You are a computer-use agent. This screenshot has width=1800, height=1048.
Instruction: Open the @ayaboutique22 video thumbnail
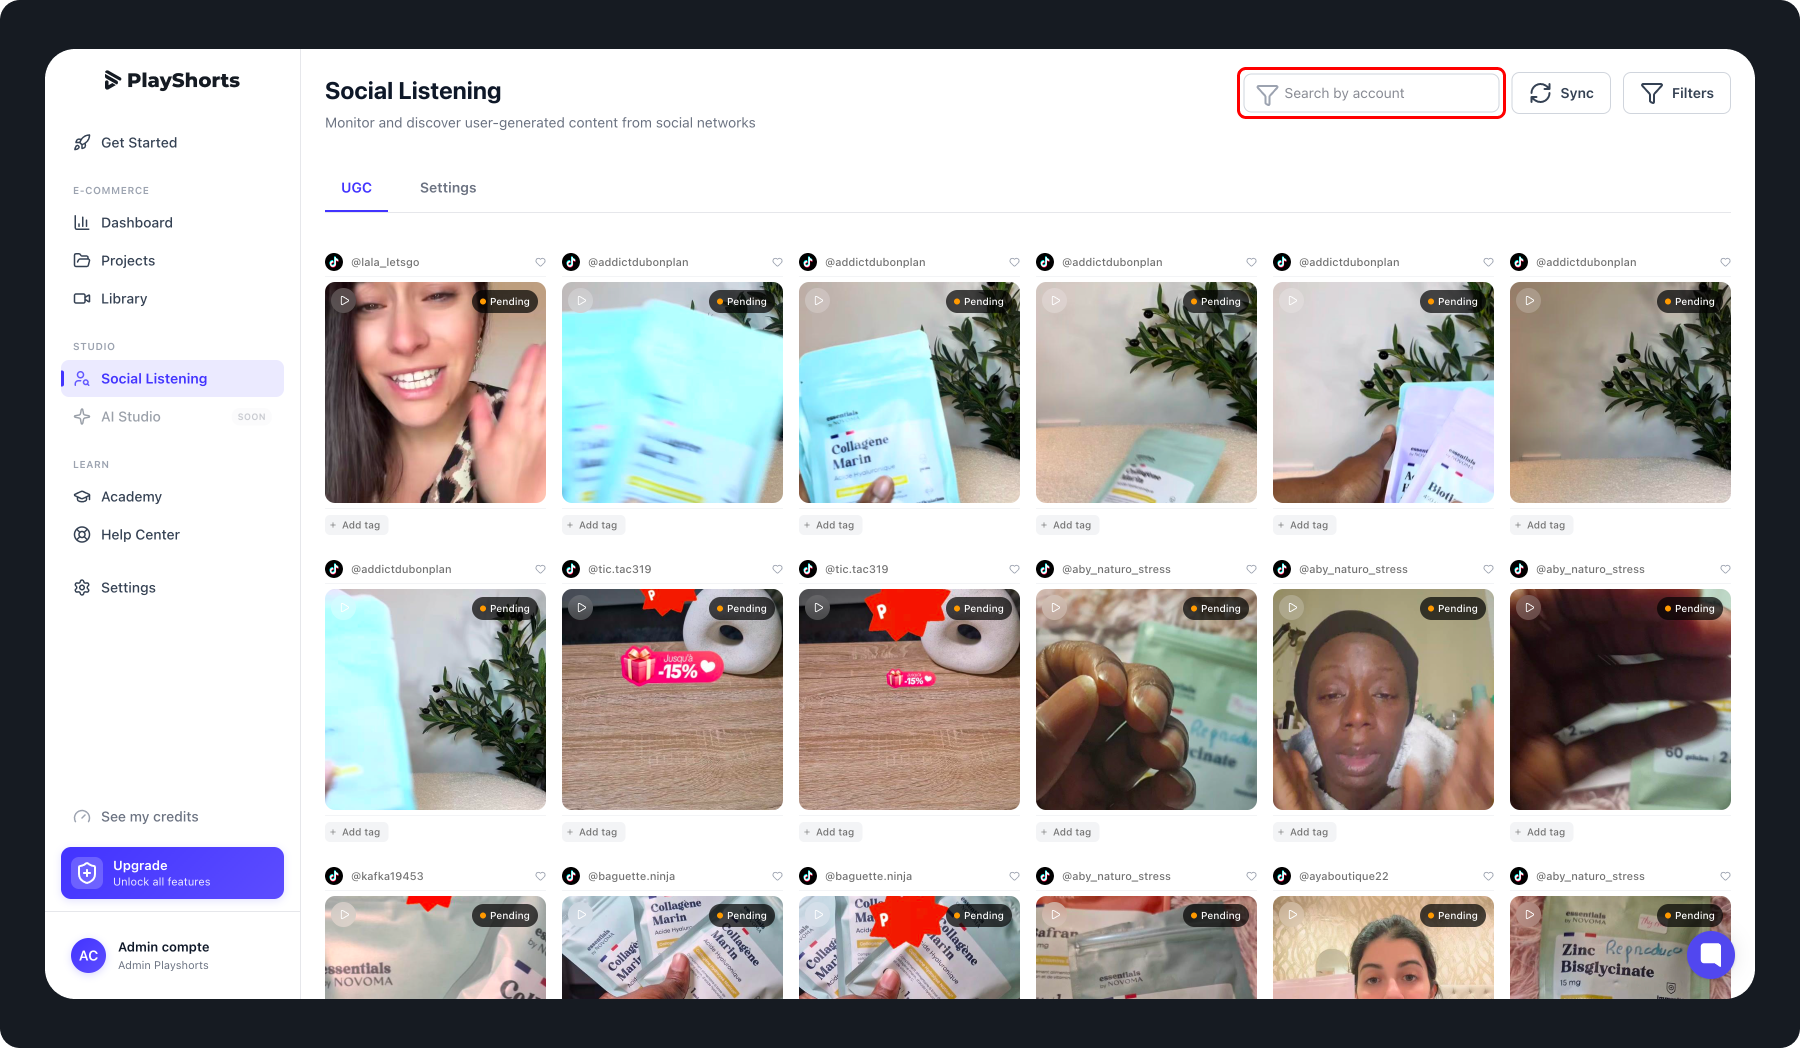click(x=1383, y=947)
